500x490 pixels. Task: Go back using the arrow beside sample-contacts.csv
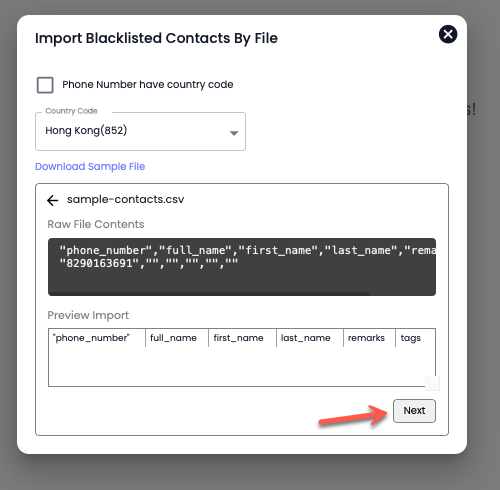tap(53, 200)
